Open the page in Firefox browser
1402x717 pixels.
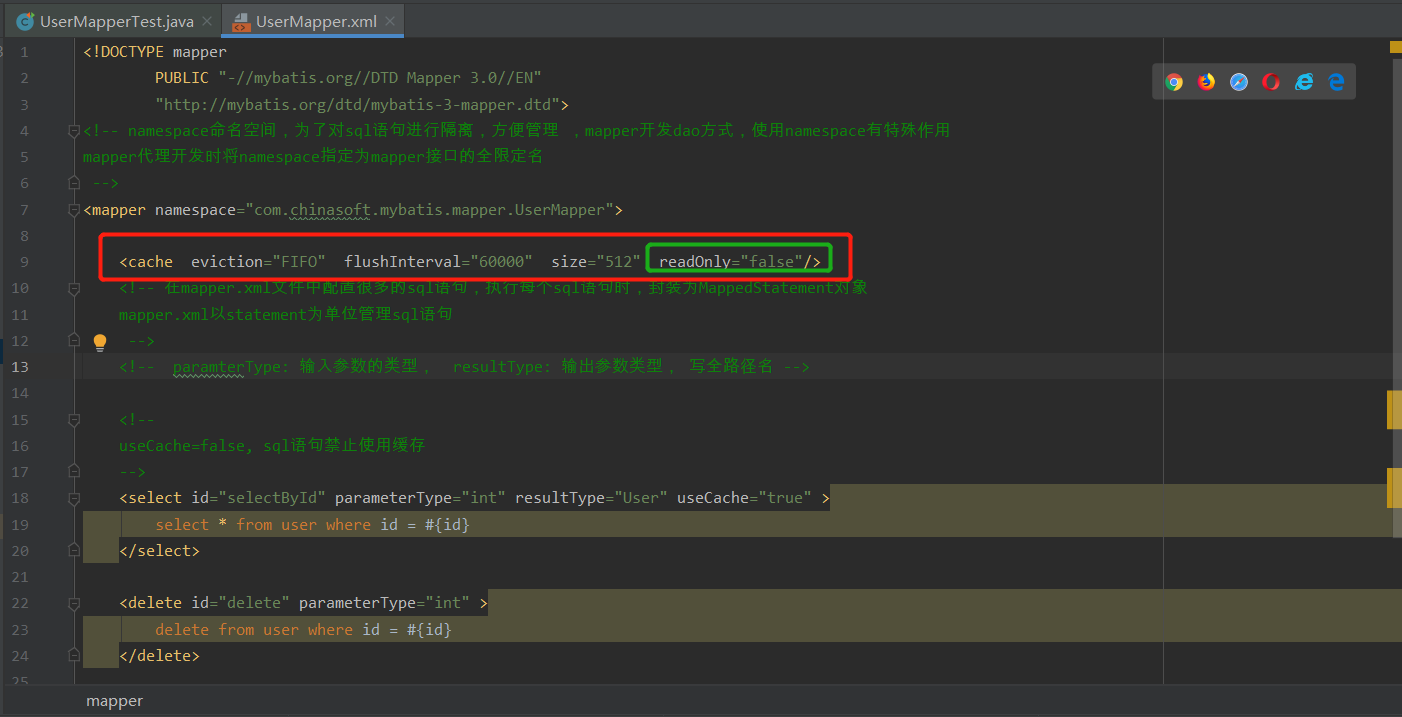(1206, 82)
